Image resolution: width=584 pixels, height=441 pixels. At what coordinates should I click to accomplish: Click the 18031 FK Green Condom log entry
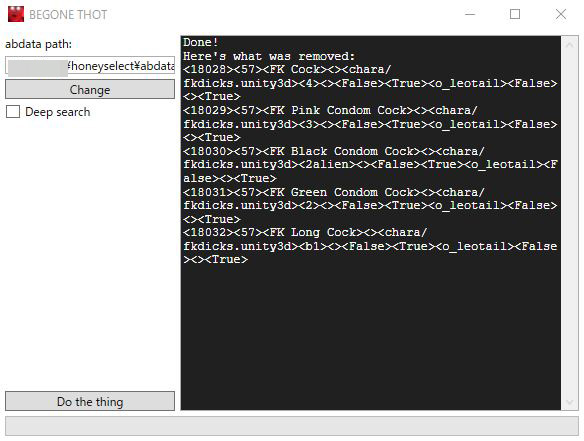[x=370, y=206]
